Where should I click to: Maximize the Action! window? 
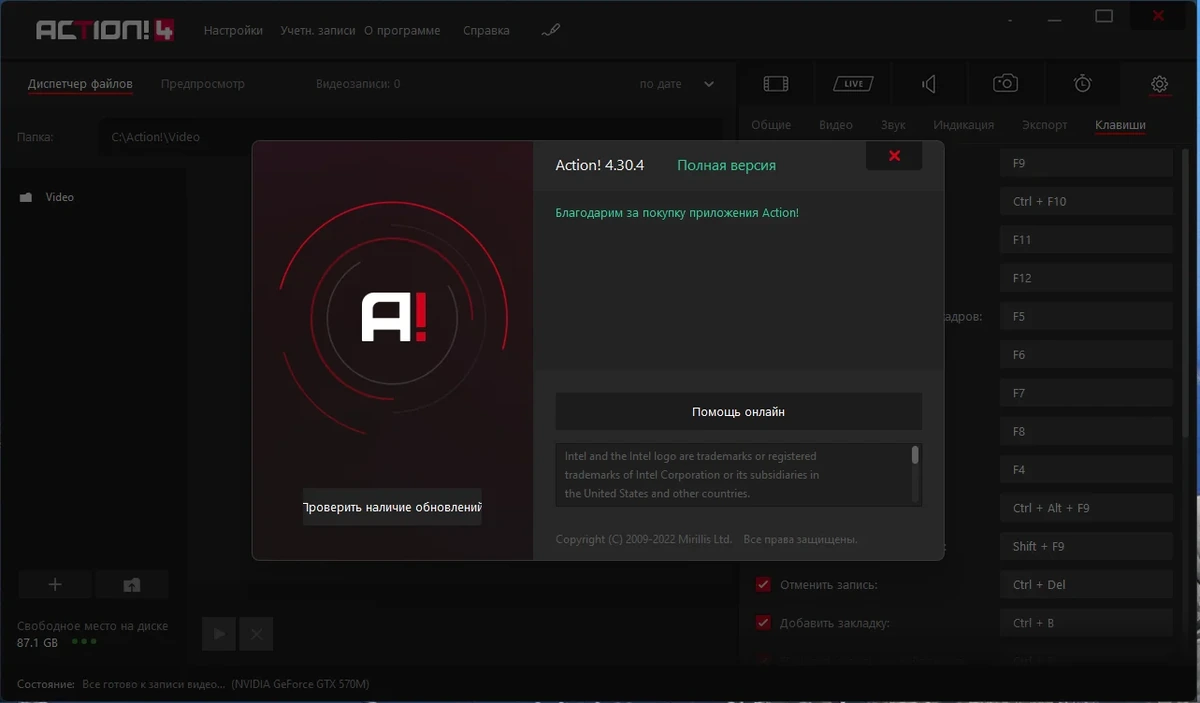pos(1104,15)
